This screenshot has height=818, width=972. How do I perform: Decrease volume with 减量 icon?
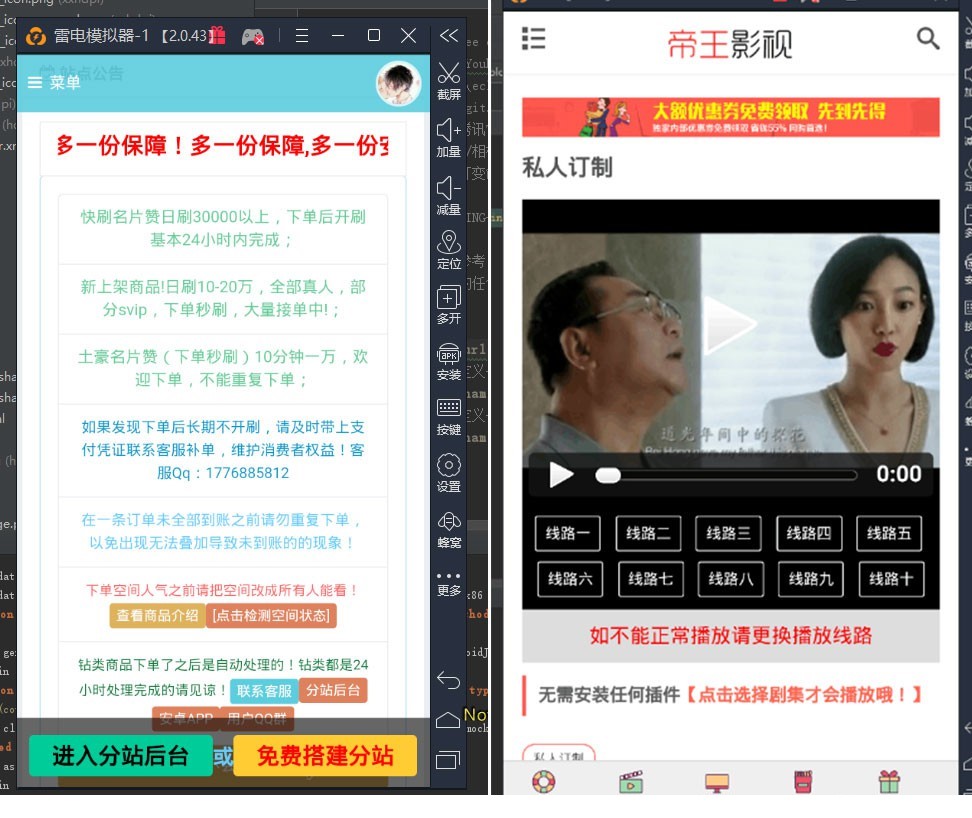point(449,195)
